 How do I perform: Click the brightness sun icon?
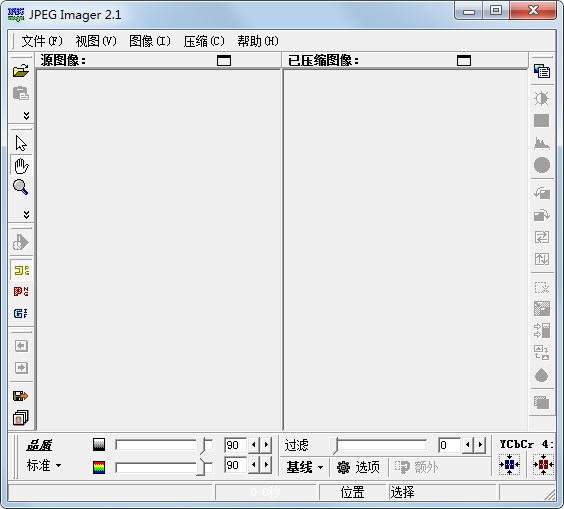point(542,99)
